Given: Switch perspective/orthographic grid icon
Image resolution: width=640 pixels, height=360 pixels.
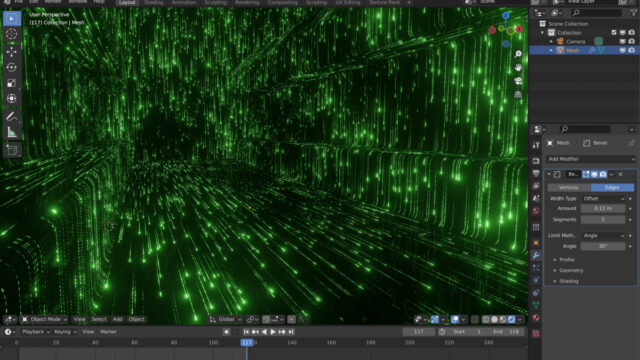Looking at the screenshot, I should tap(518, 95).
